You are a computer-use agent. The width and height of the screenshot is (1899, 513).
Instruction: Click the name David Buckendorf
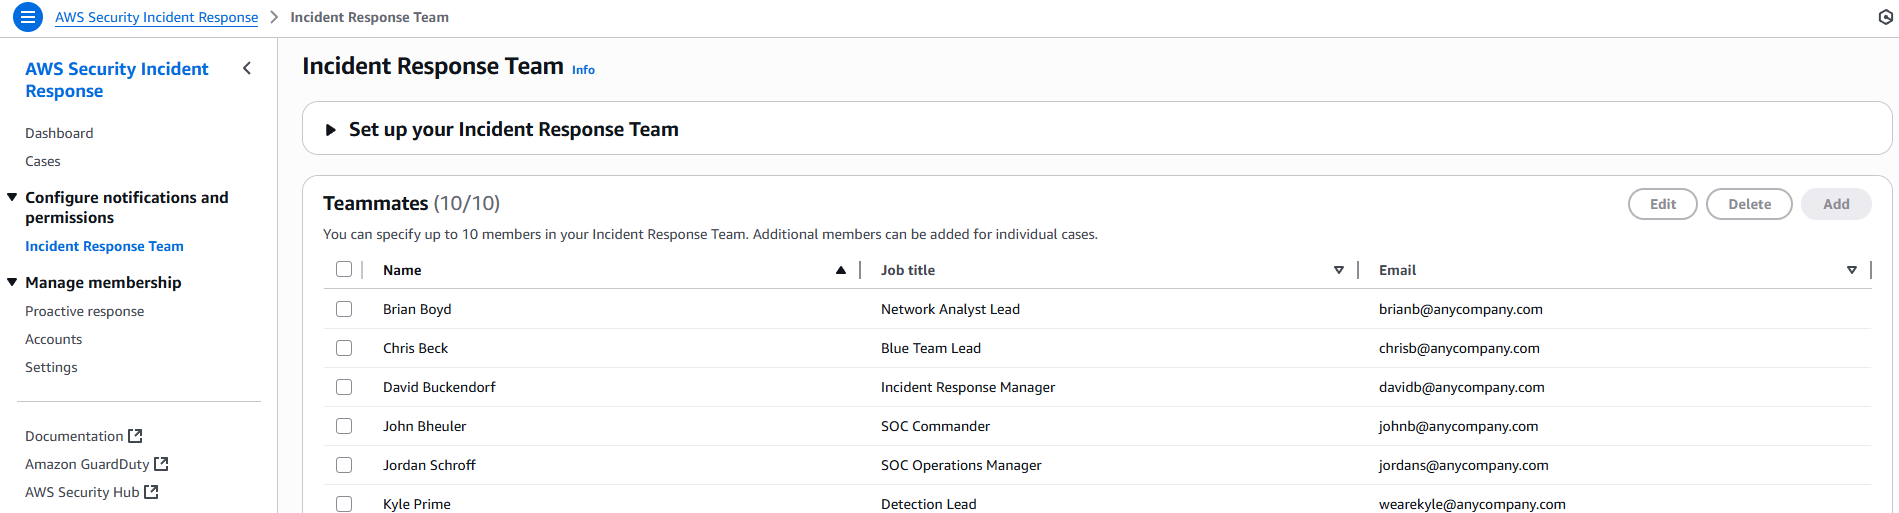pyautogui.click(x=439, y=387)
